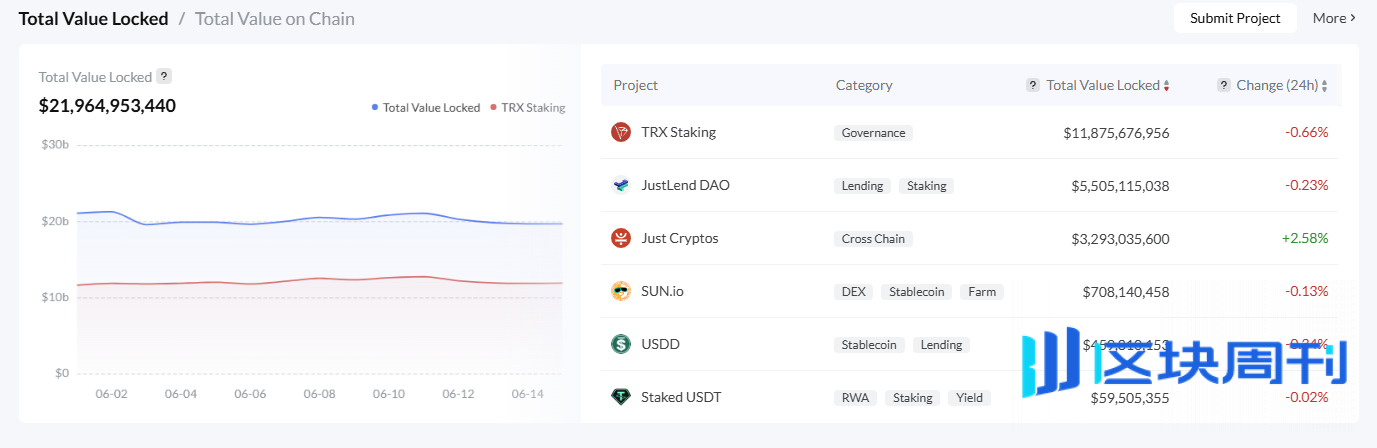Click the $30b axis label
This screenshot has width=1377, height=448.
(55, 145)
